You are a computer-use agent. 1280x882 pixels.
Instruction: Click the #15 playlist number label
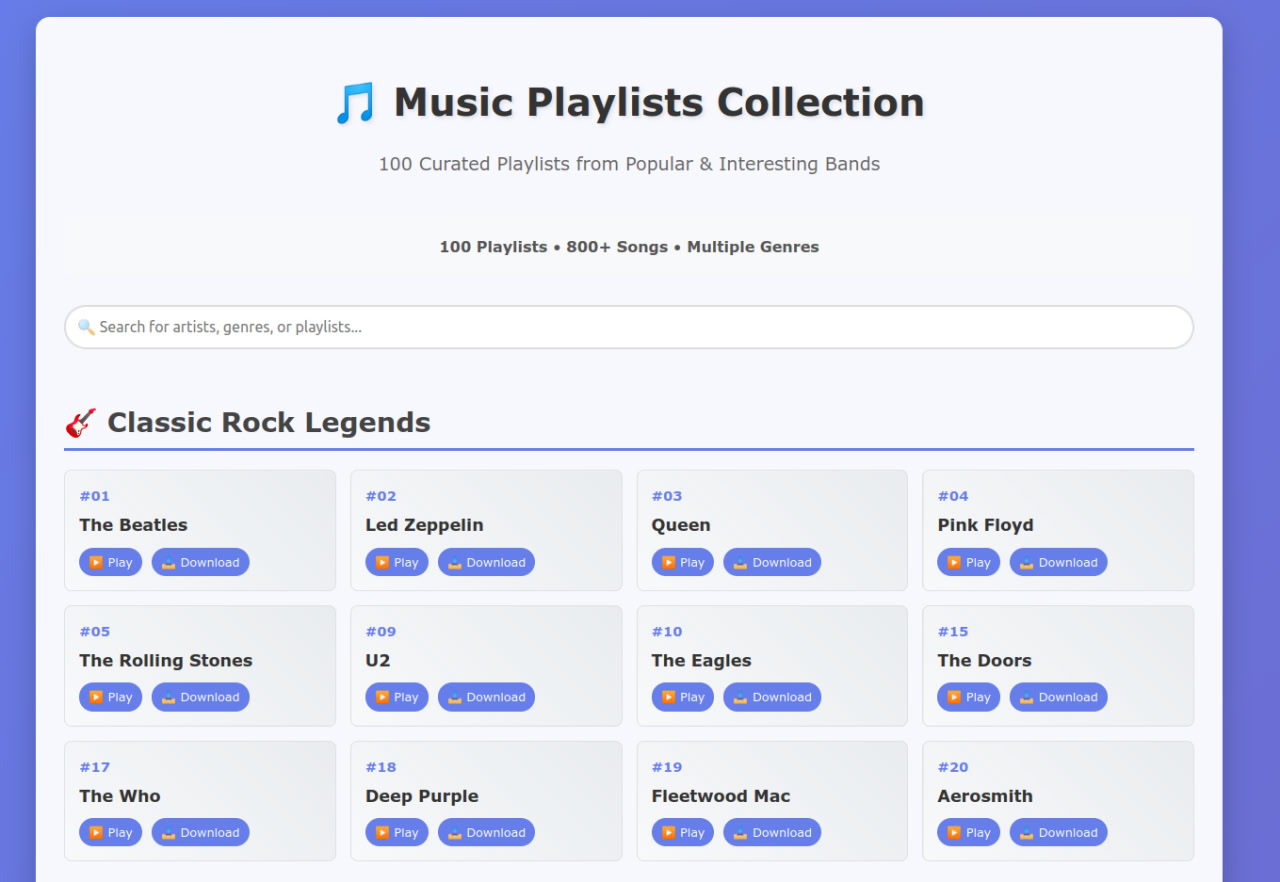pyautogui.click(x=953, y=631)
